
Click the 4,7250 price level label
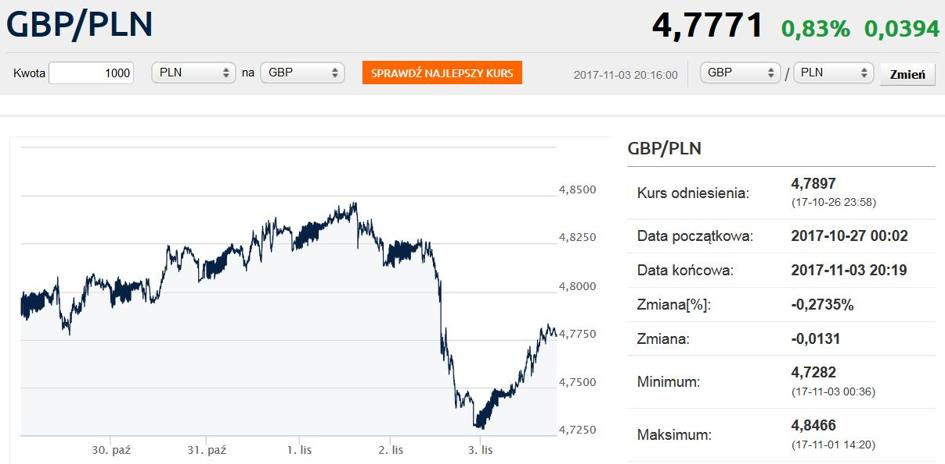pyautogui.click(x=577, y=430)
